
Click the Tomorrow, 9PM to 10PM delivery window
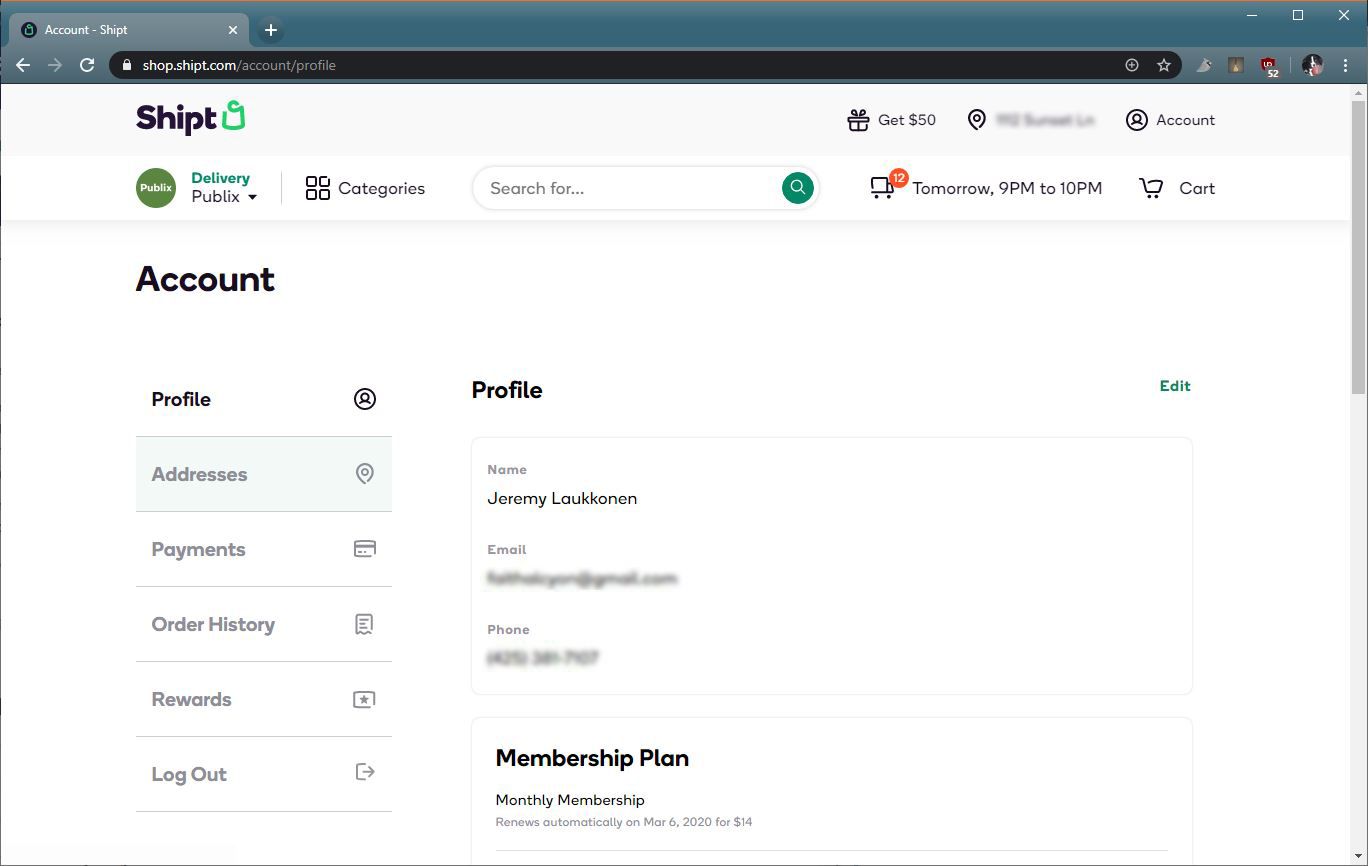1007,188
